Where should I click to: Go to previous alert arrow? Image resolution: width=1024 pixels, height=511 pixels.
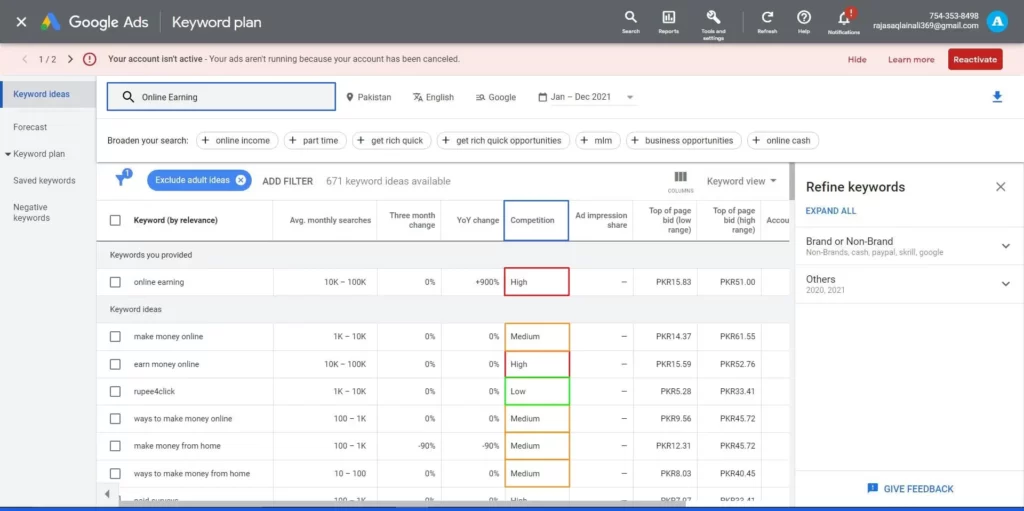coord(25,59)
